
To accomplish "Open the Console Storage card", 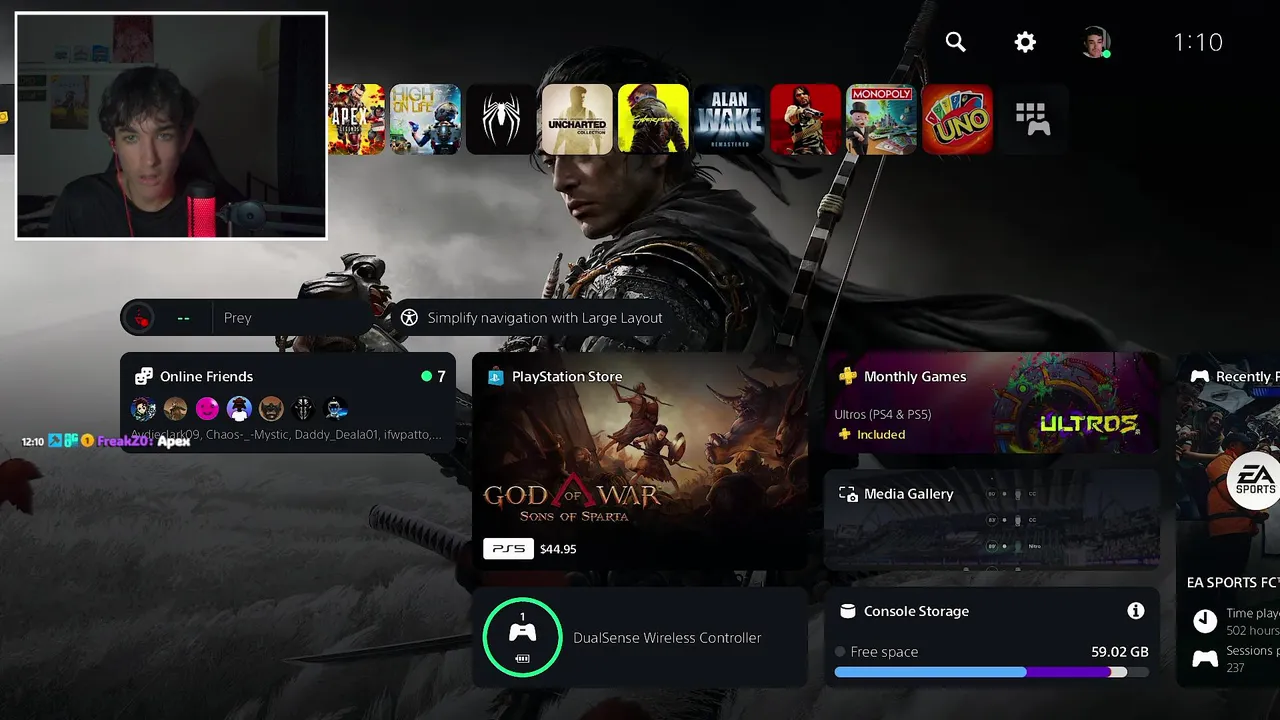I will (x=992, y=637).
